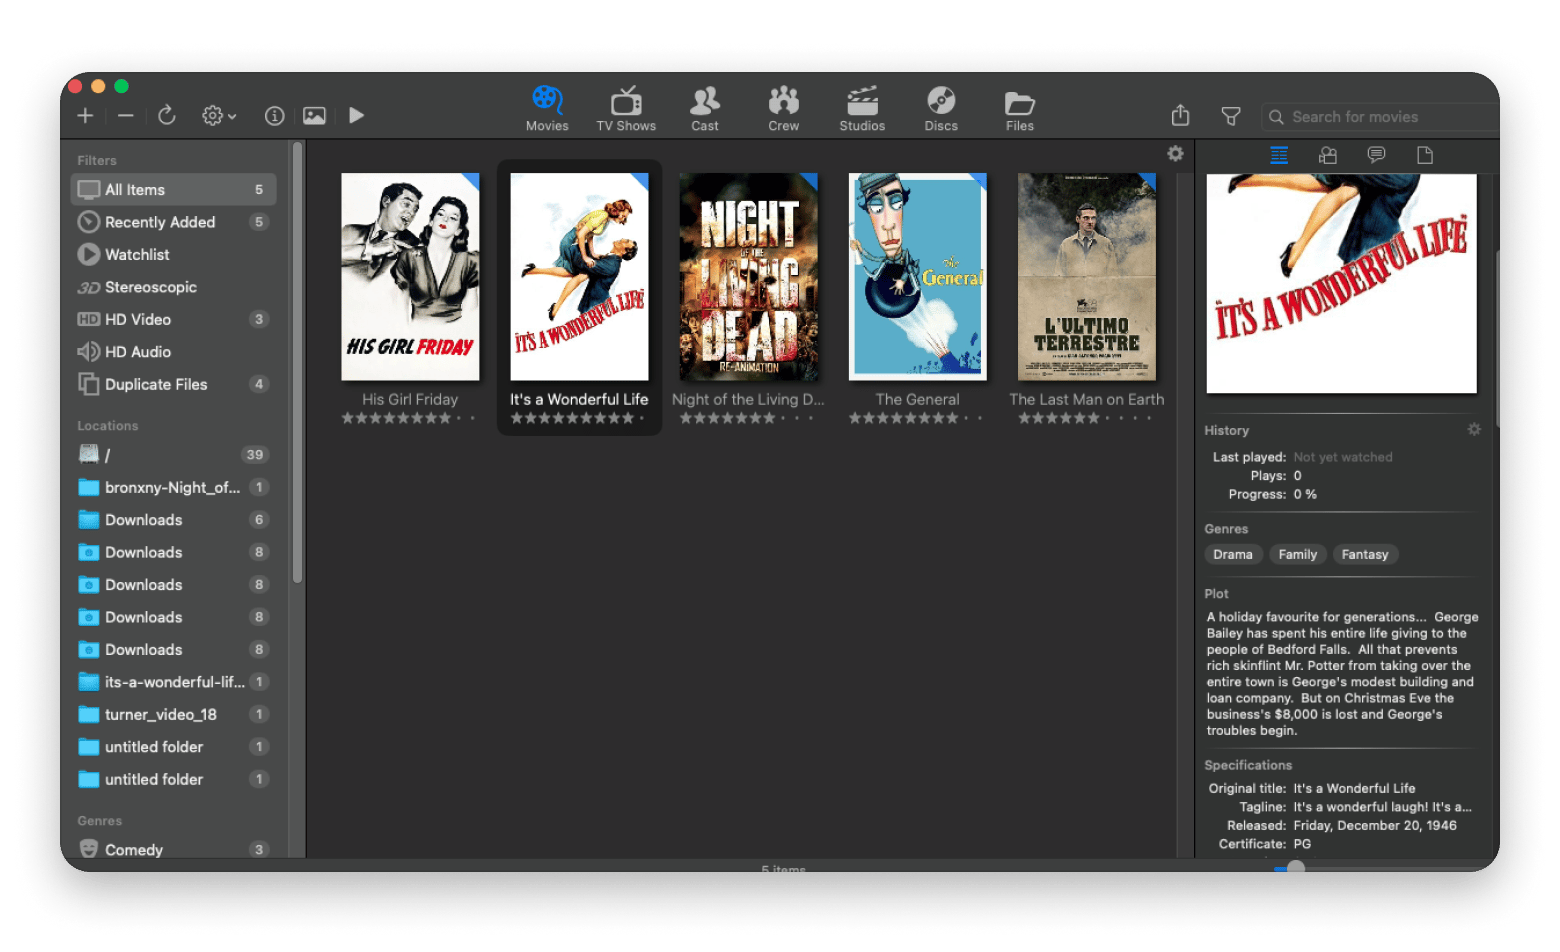Open the settings gear dropdown with chevron
1560x952 pixels.
coord(216,115)
